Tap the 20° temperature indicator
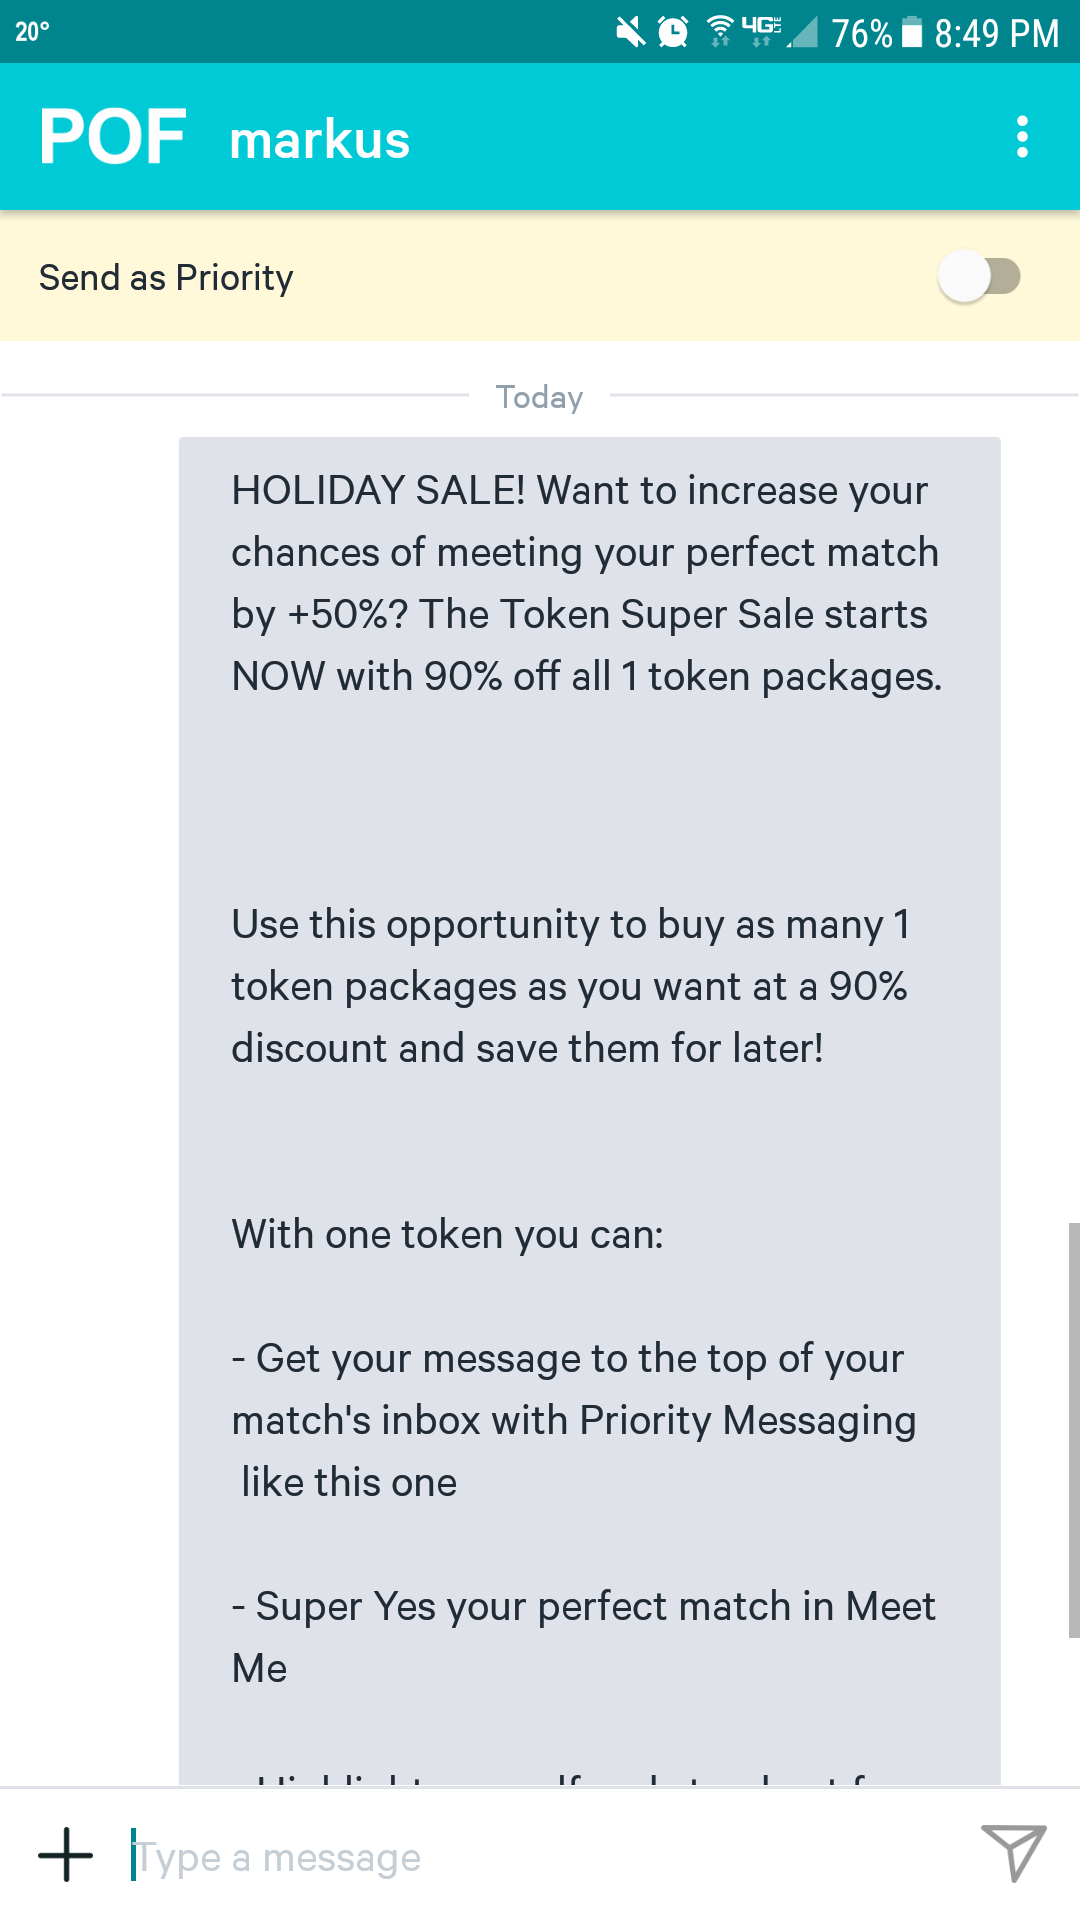 coord(32,32)
